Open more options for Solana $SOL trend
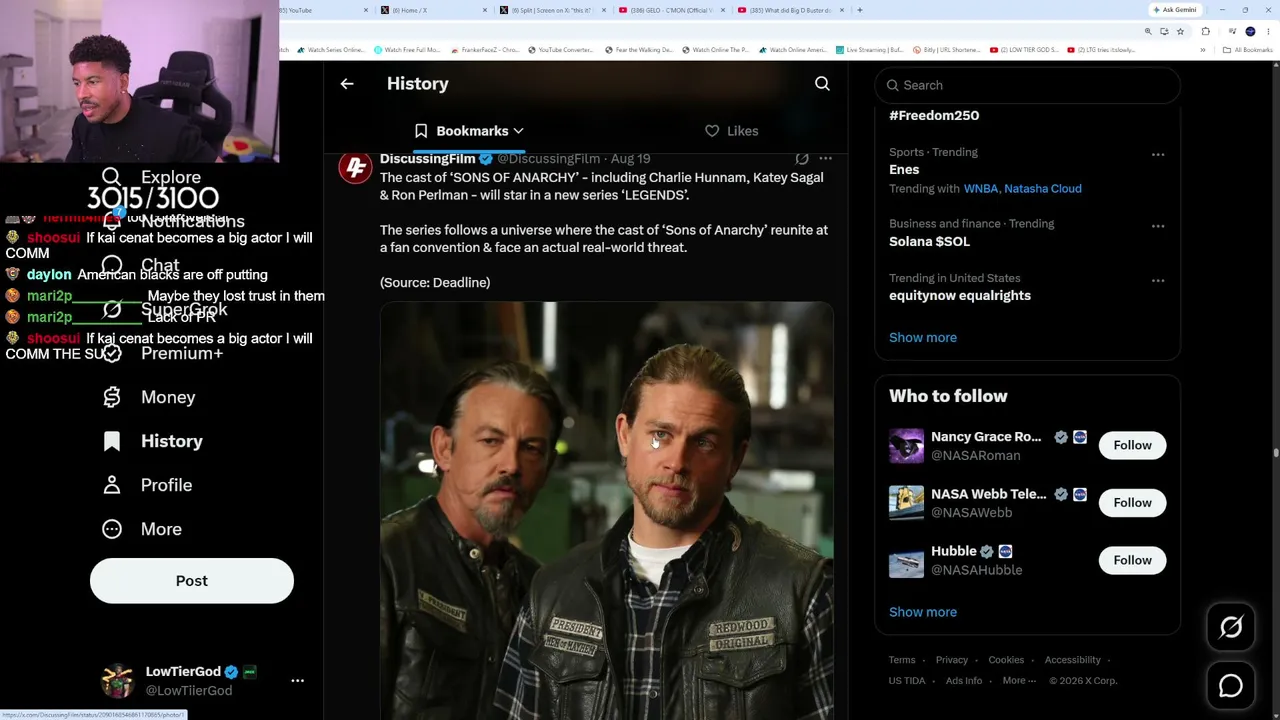The width and height of the screenshot is (1280, 720). (x=1158, y=226)
